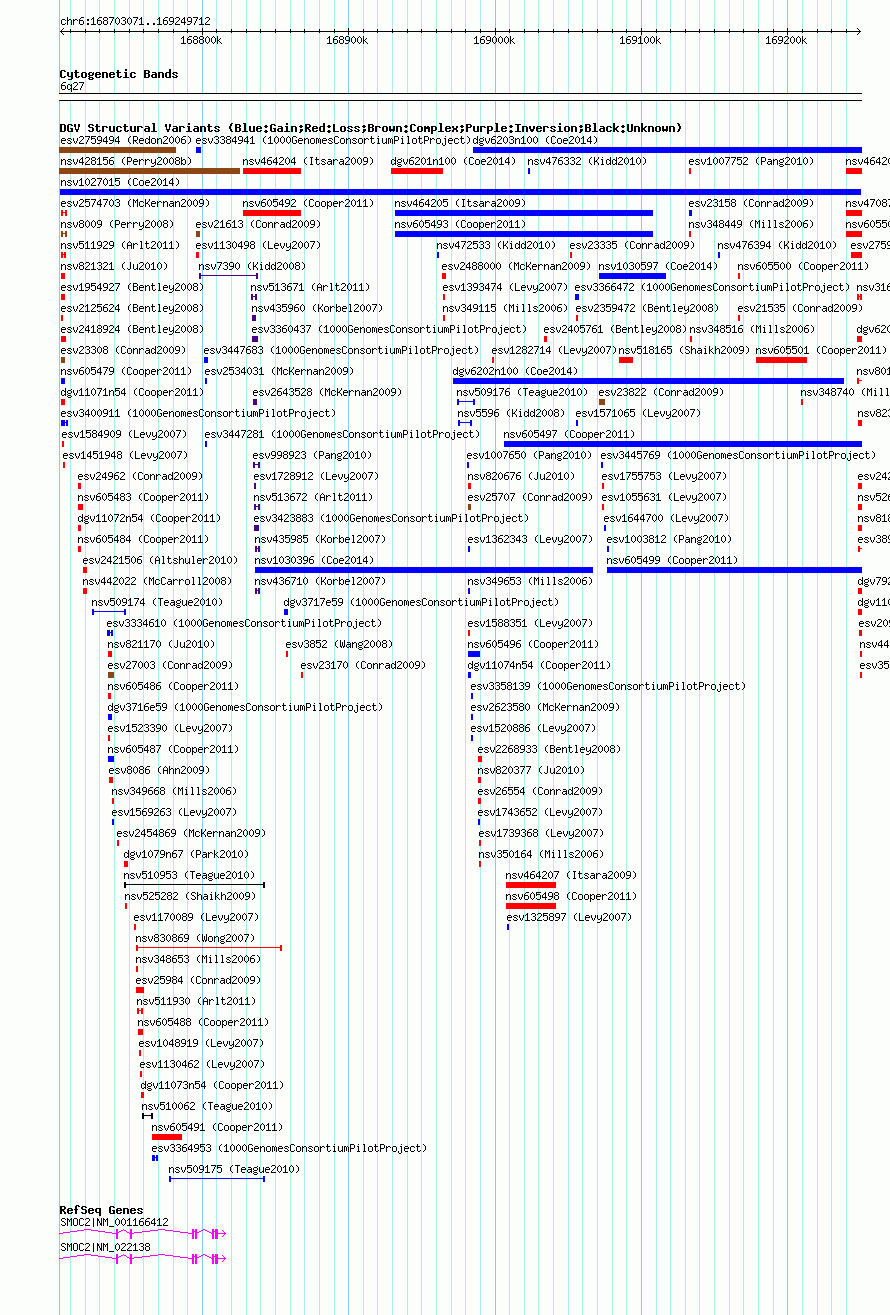Select red loss bar under nsv464204 (Itsara2009)

272,171
